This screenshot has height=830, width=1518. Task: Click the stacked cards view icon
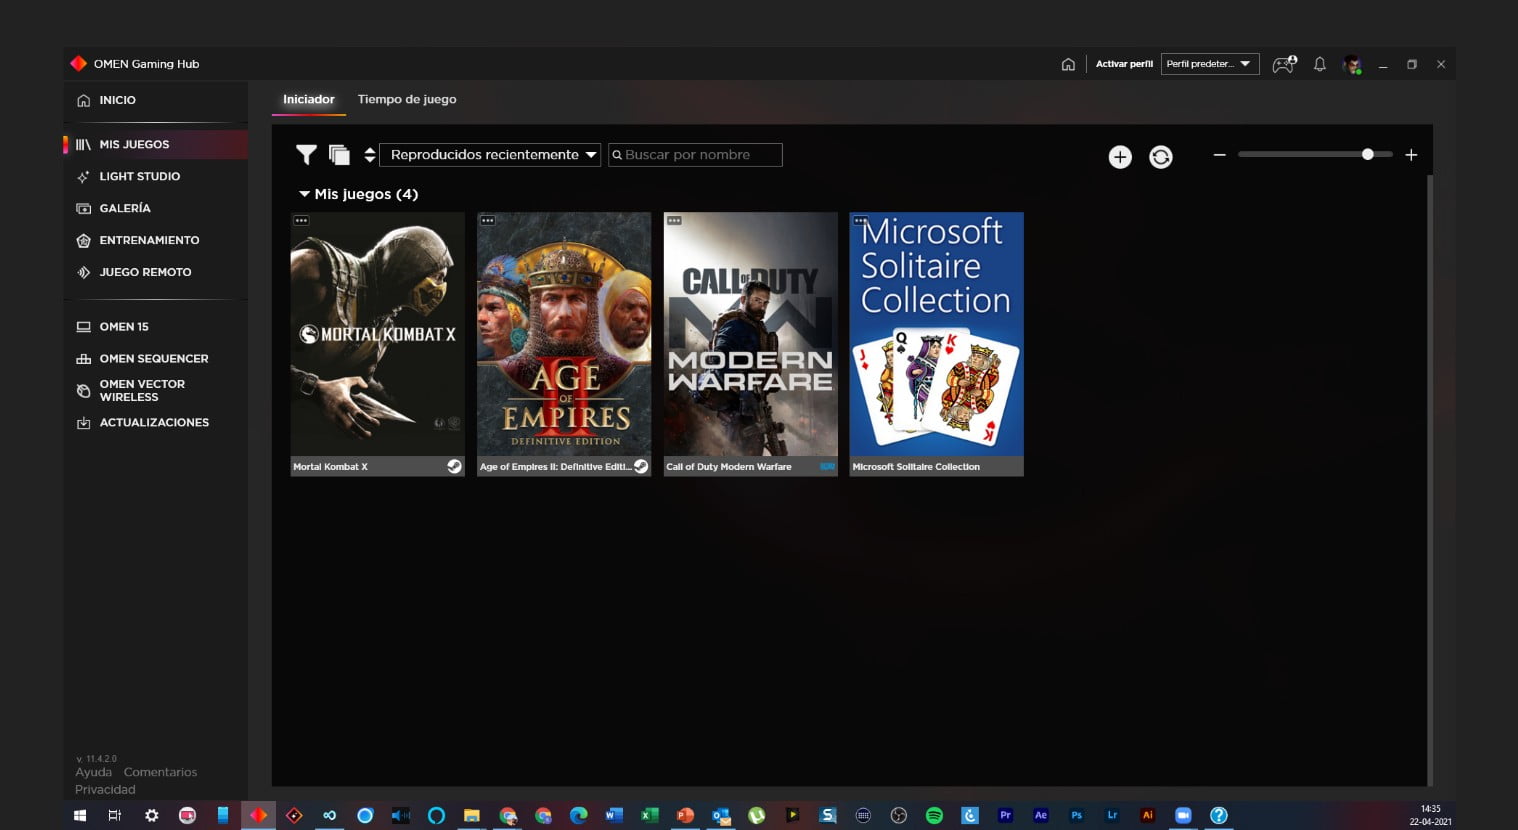(x=339, y=154)
